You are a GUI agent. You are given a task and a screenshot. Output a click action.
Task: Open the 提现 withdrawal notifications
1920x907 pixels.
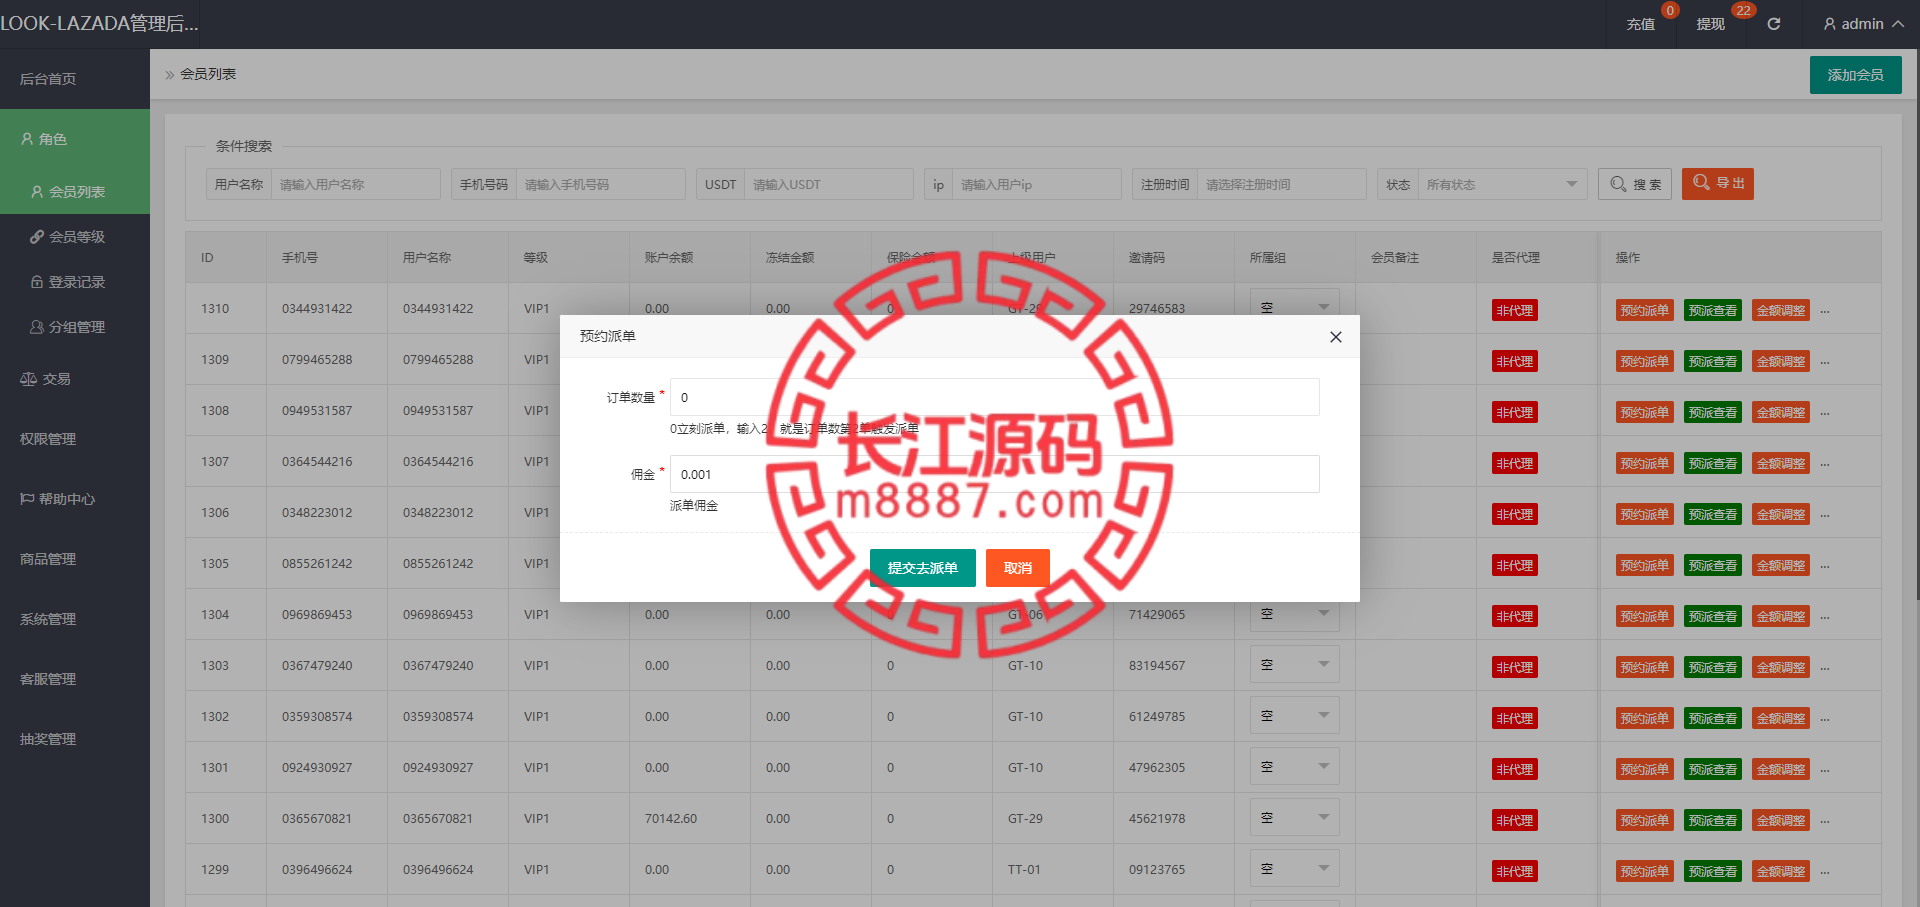pos(1710,24)
